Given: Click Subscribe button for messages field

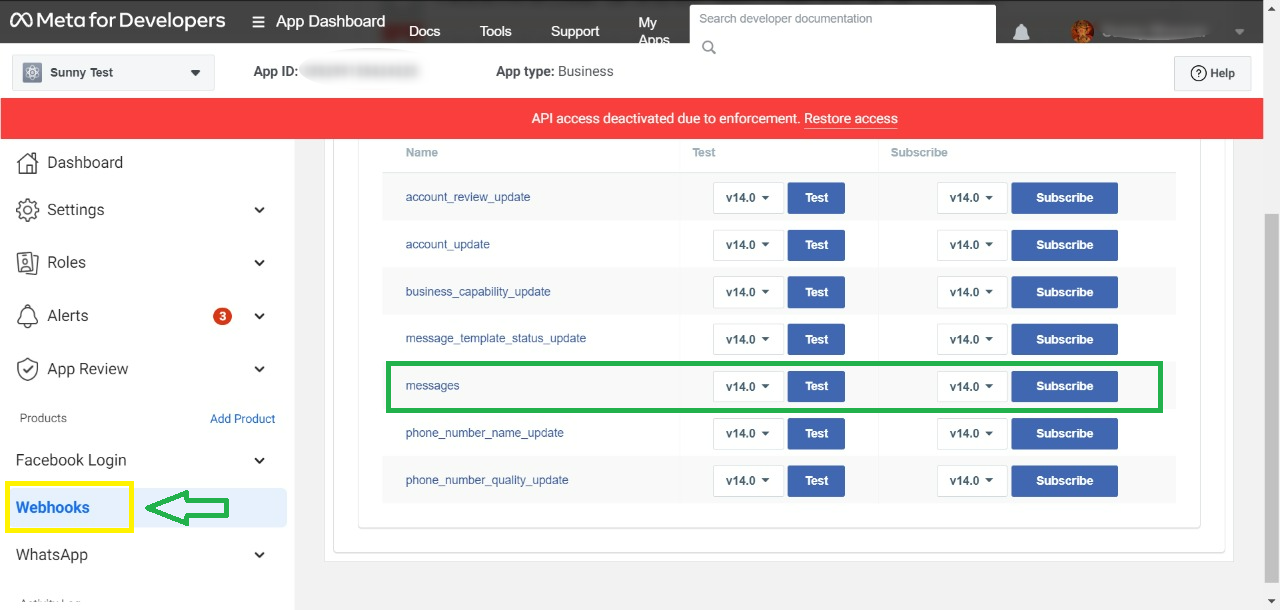Looking at the screenshot, I should (x=1064, y=387).
